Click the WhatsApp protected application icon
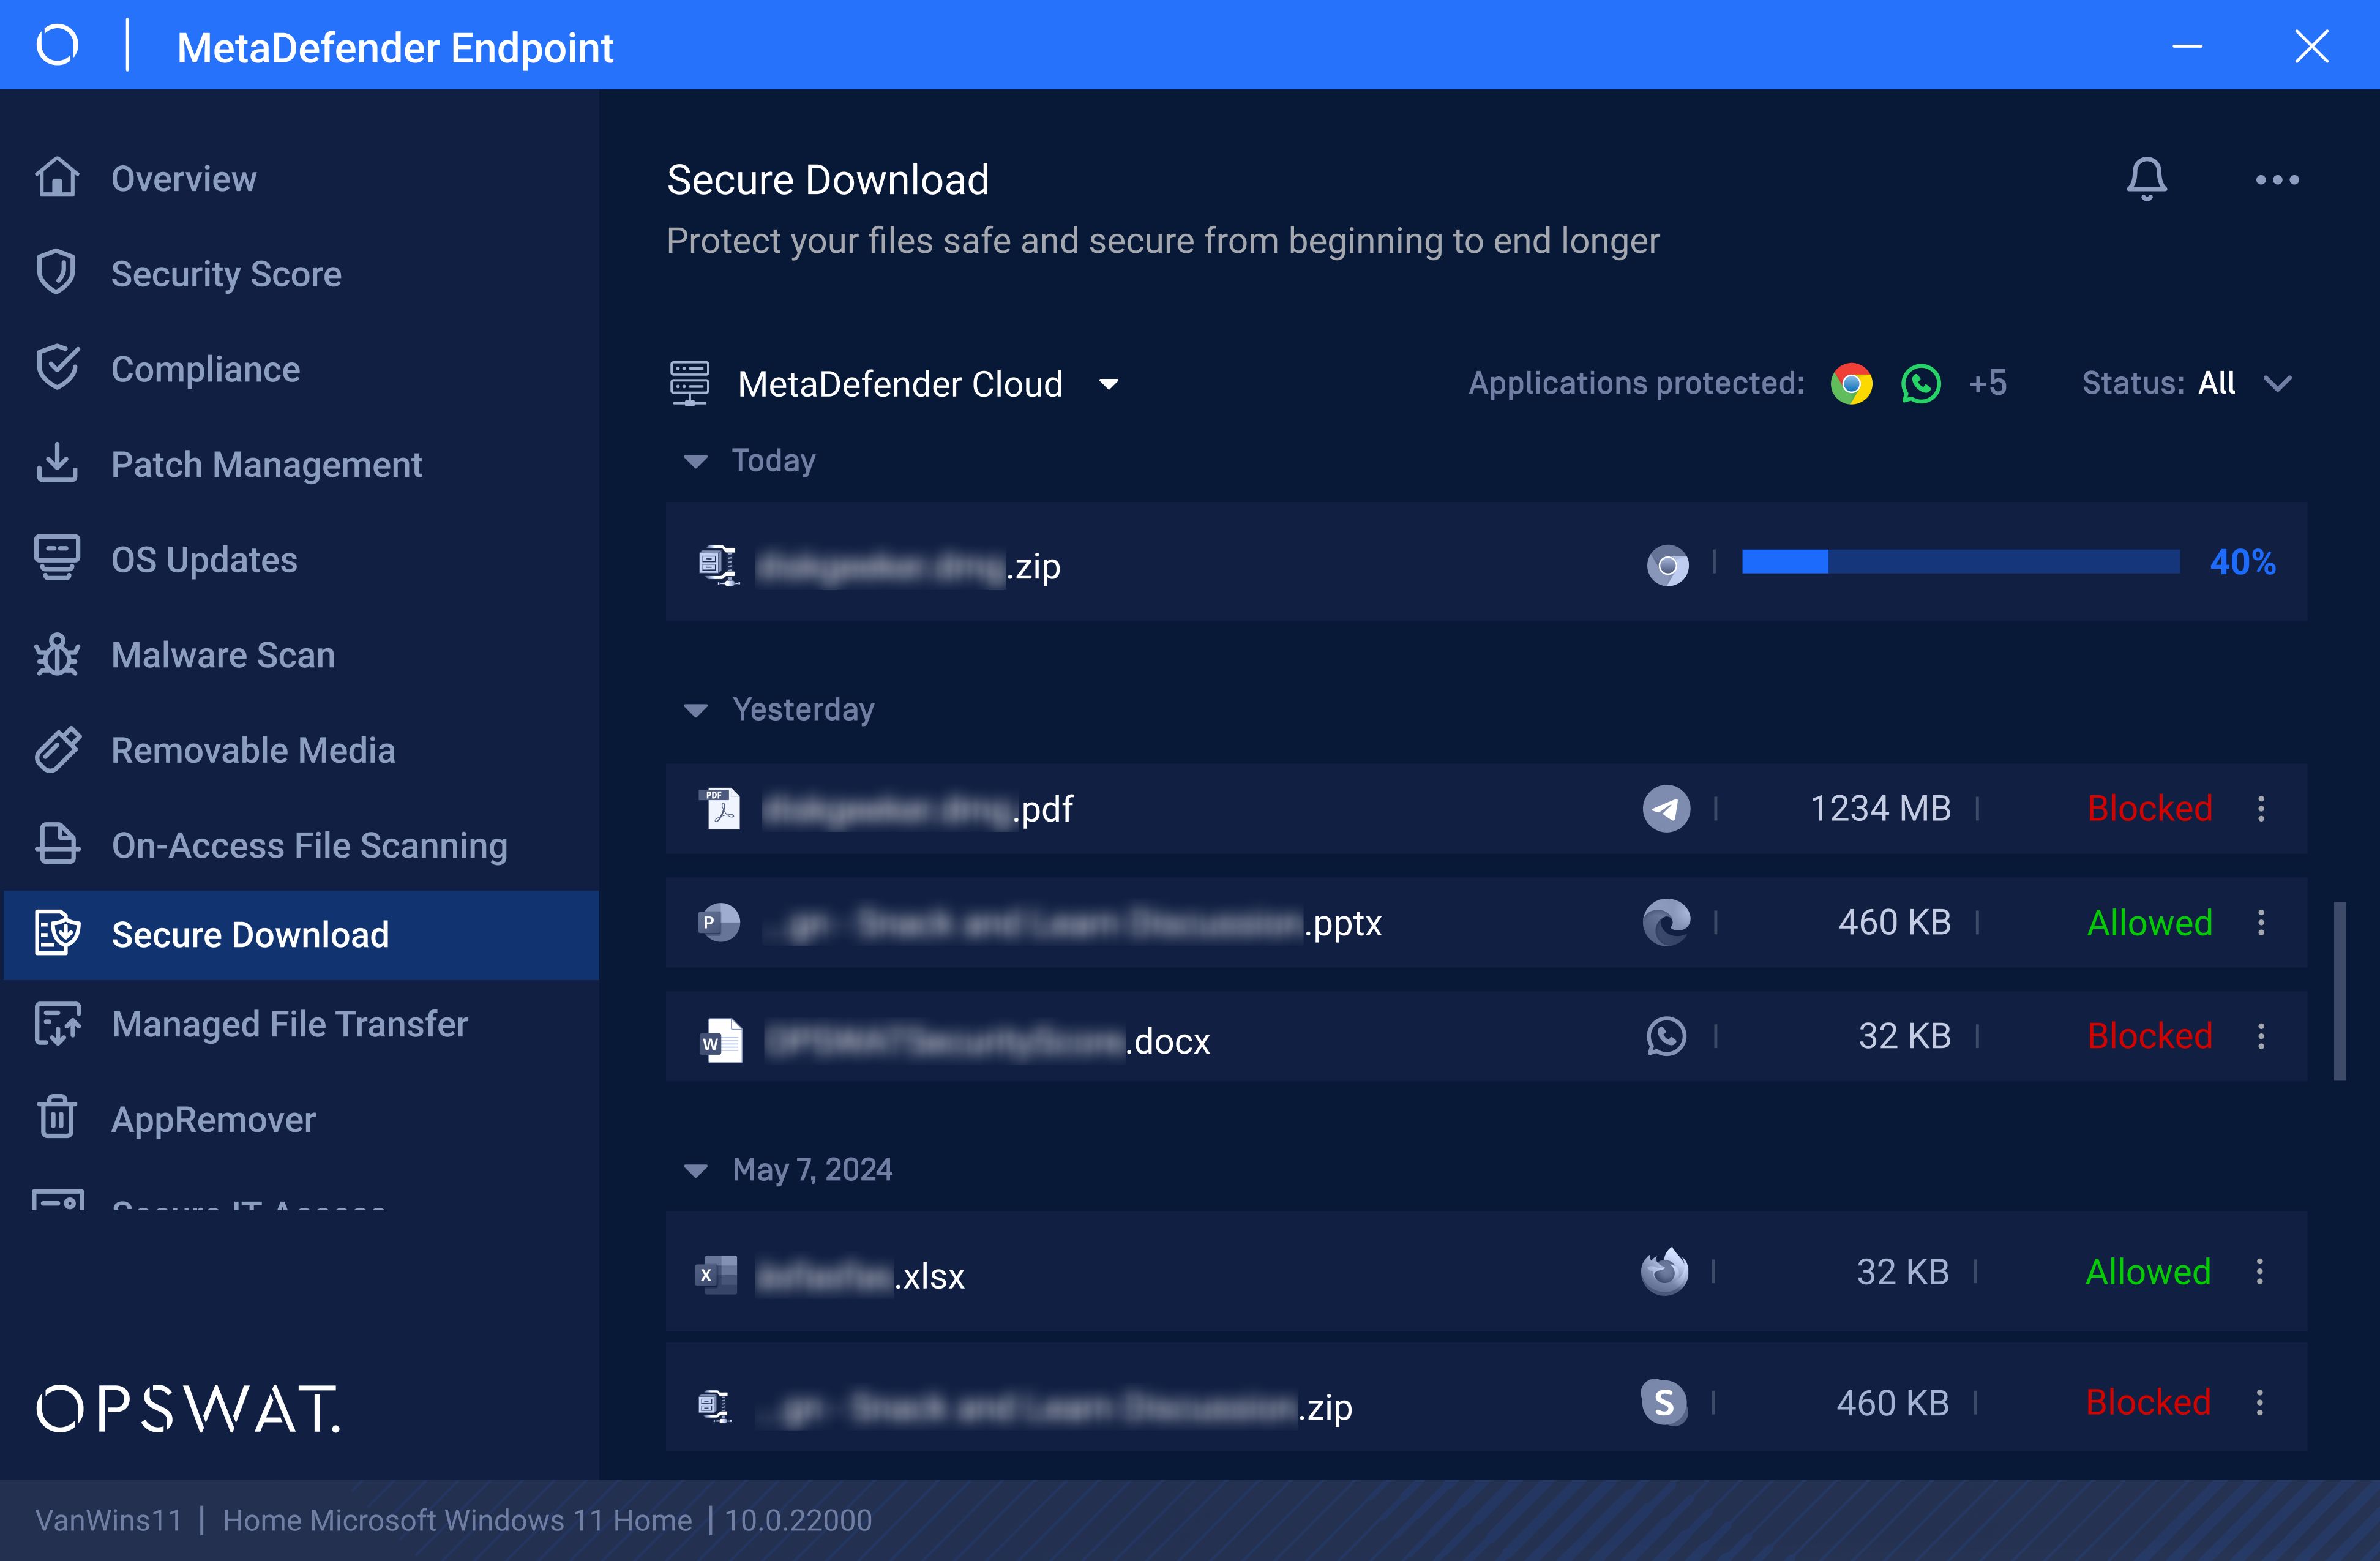The image size is (2380, 1561). coord(1920,384)
